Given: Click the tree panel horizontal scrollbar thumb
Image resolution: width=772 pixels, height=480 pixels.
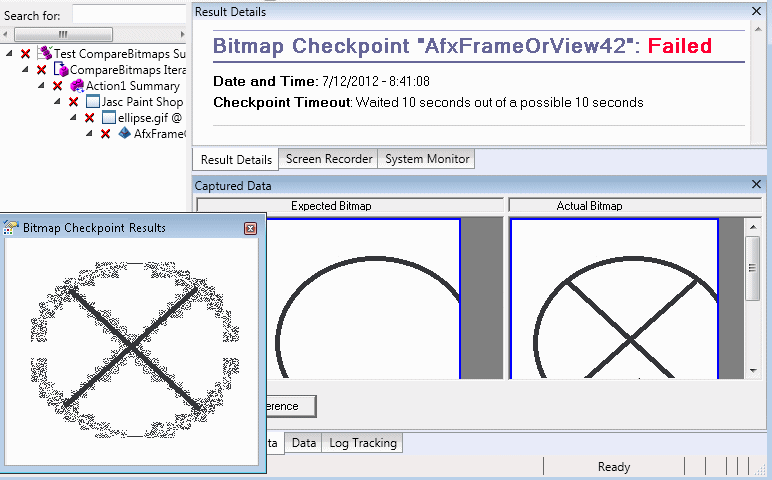Looking at the screenshot, I should click(x=64, y=35).
